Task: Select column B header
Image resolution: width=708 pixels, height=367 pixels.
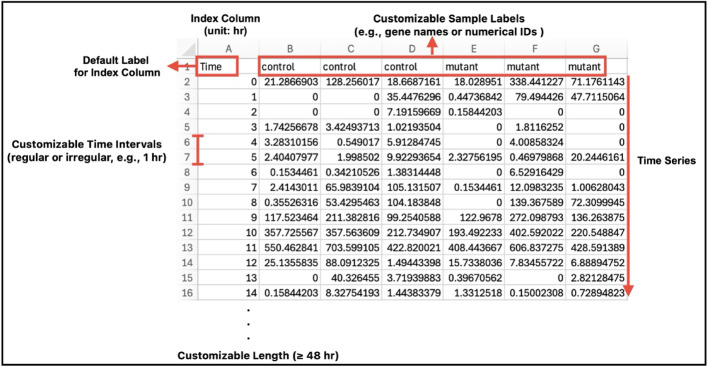Action: [x=289, y=48]
